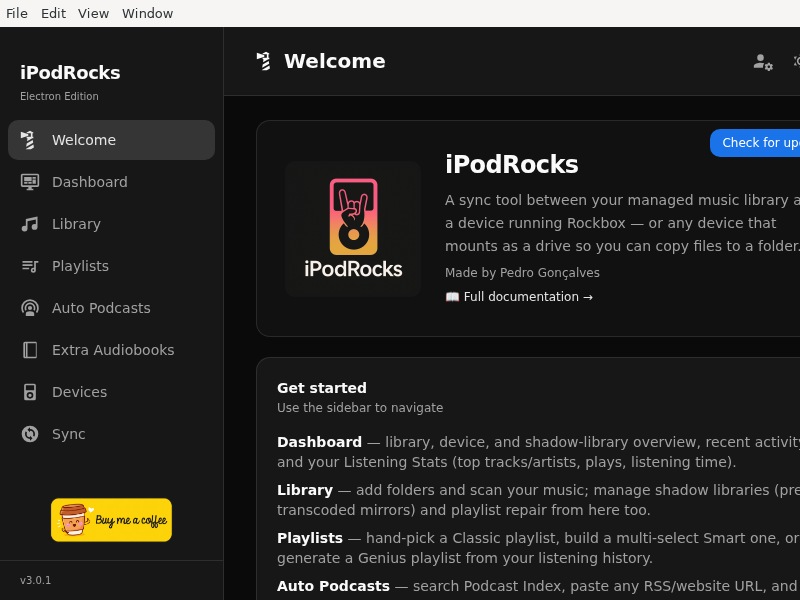Click the bold Auto Podcasts term in Get started

point(333,586)
